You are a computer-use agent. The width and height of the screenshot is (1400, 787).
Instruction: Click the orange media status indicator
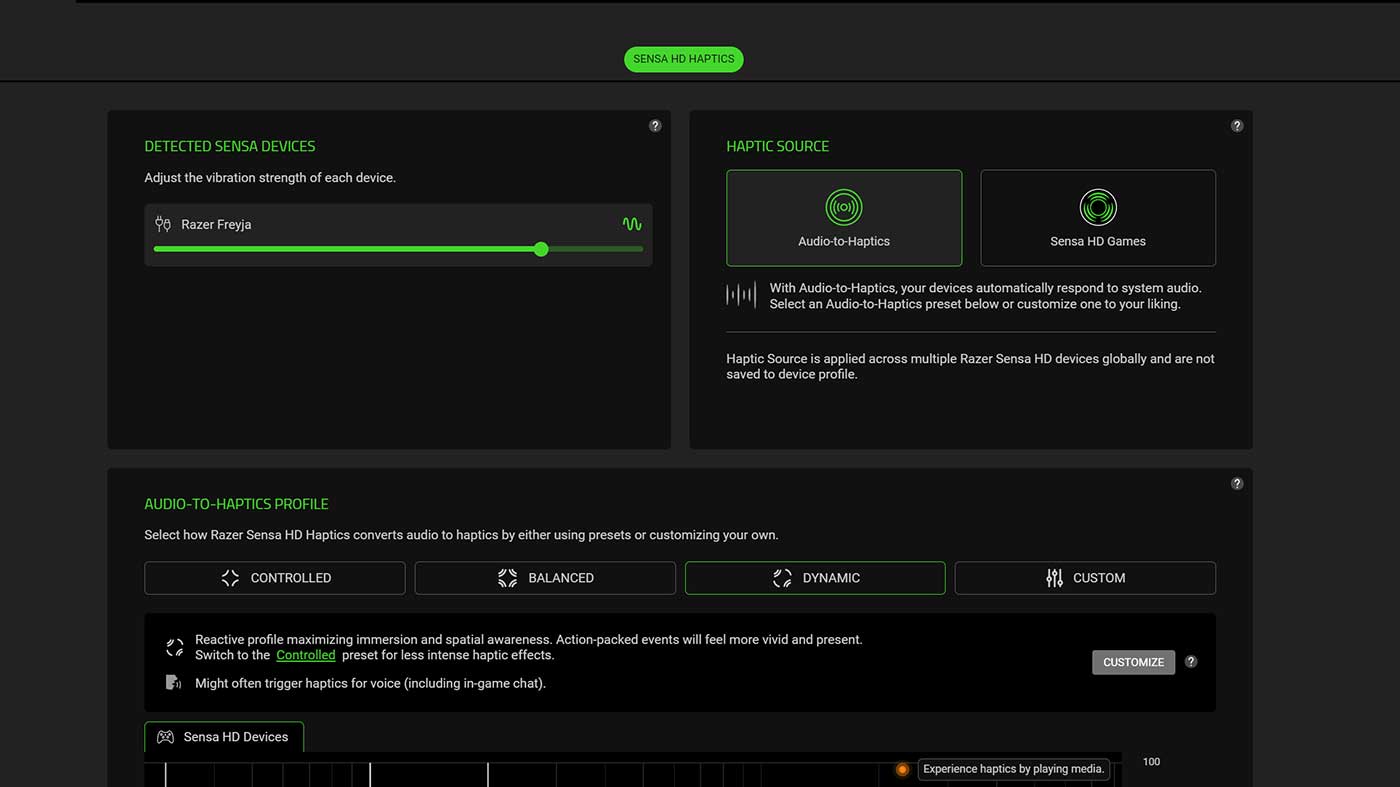[902, 769]
